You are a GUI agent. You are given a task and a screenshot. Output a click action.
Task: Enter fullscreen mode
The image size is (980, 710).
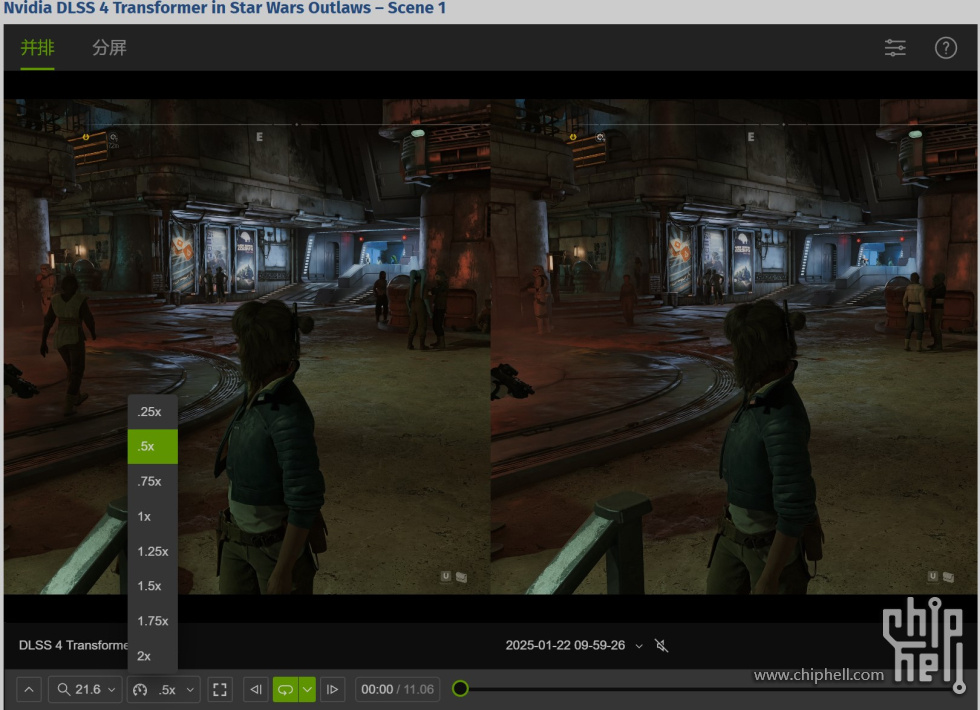click(220, 689)
